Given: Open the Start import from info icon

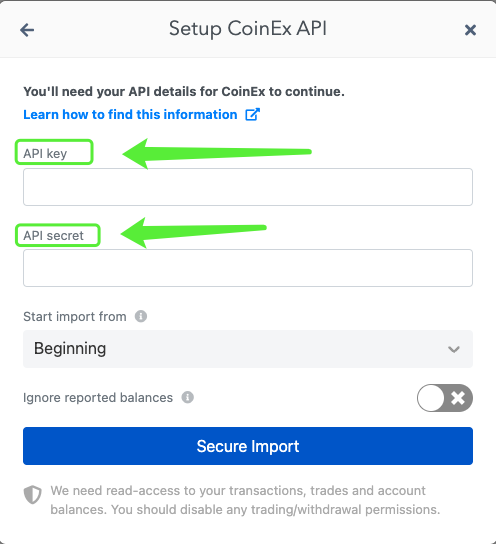Looking at the screenshot, I should tap(141, 316).
